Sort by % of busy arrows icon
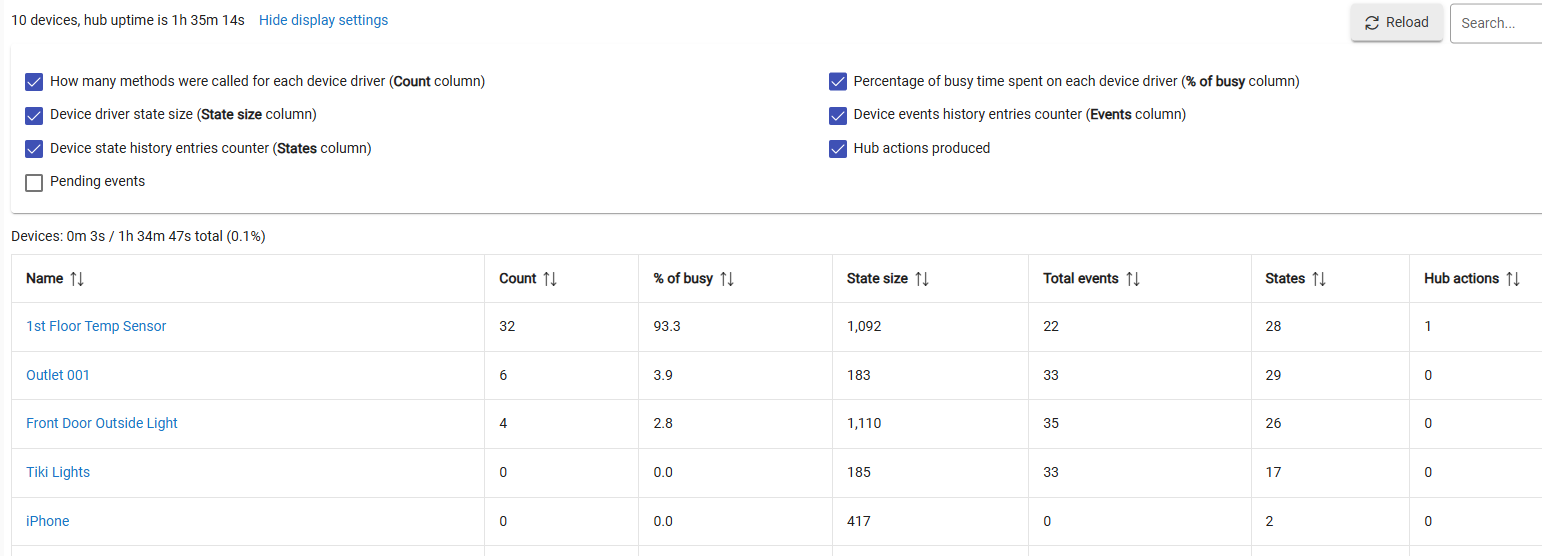The image size is (1542, 556). [x=727, y=279]
